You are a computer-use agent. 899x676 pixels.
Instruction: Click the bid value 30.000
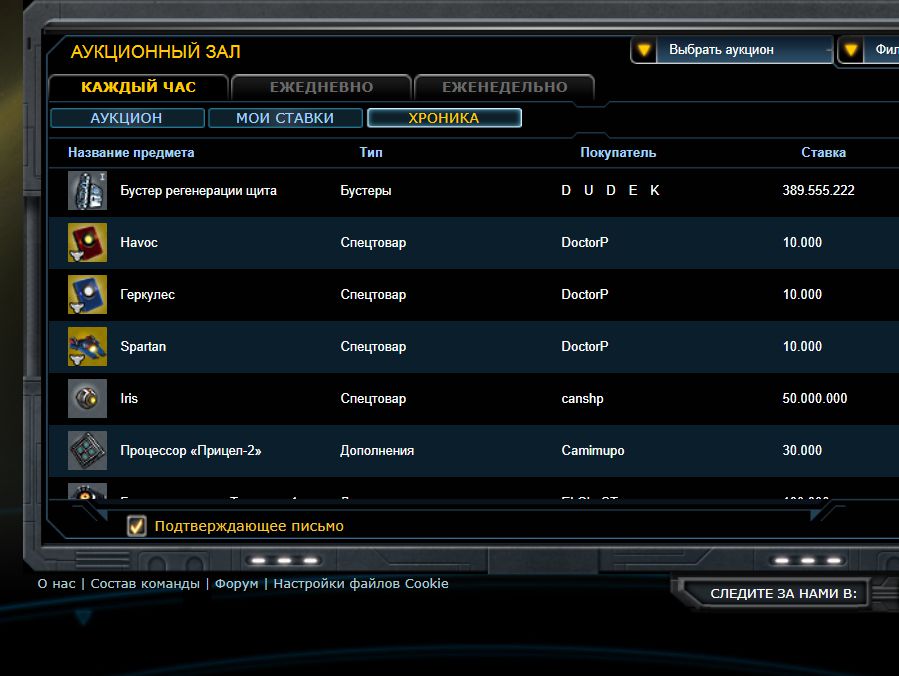[x=802, y=451]
